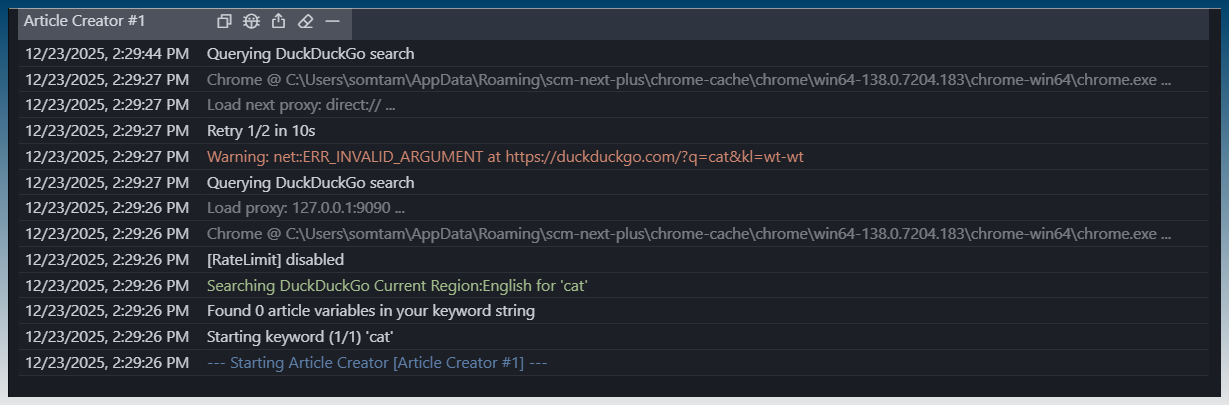Clear the log with eraser icon

[306, 21]
